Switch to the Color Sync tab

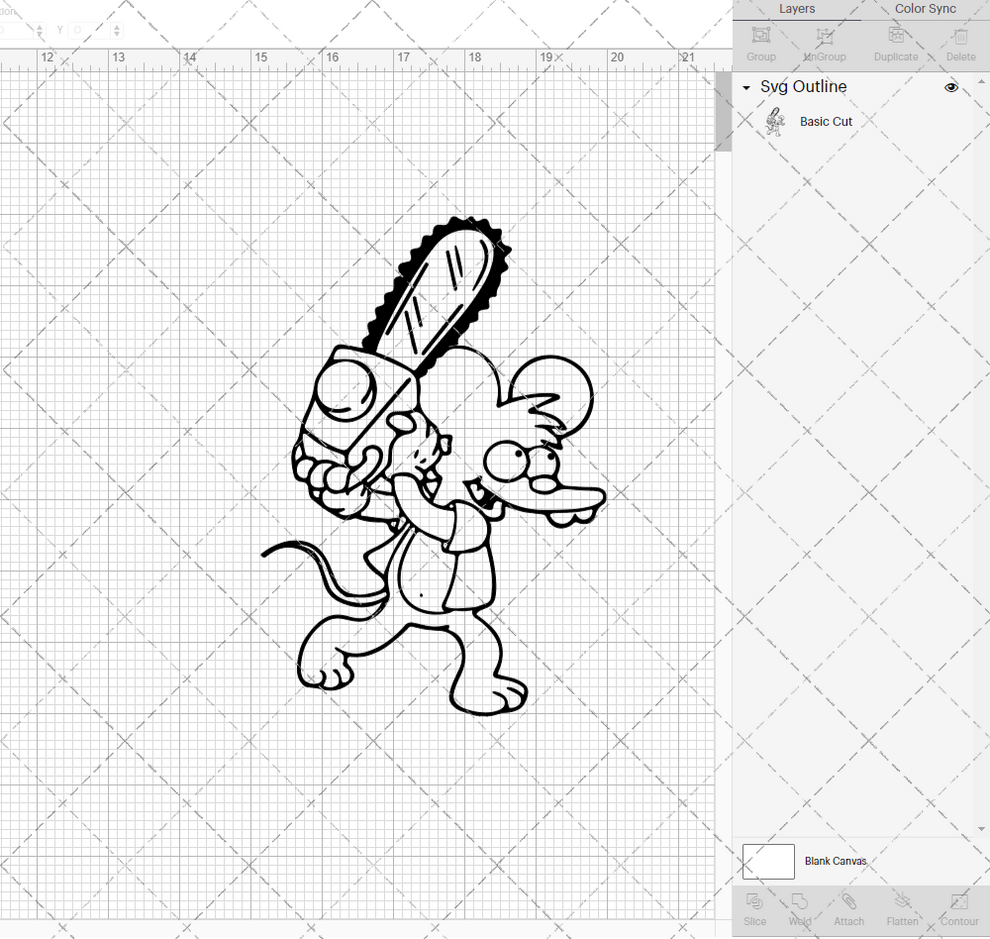[x=924, y=9]
